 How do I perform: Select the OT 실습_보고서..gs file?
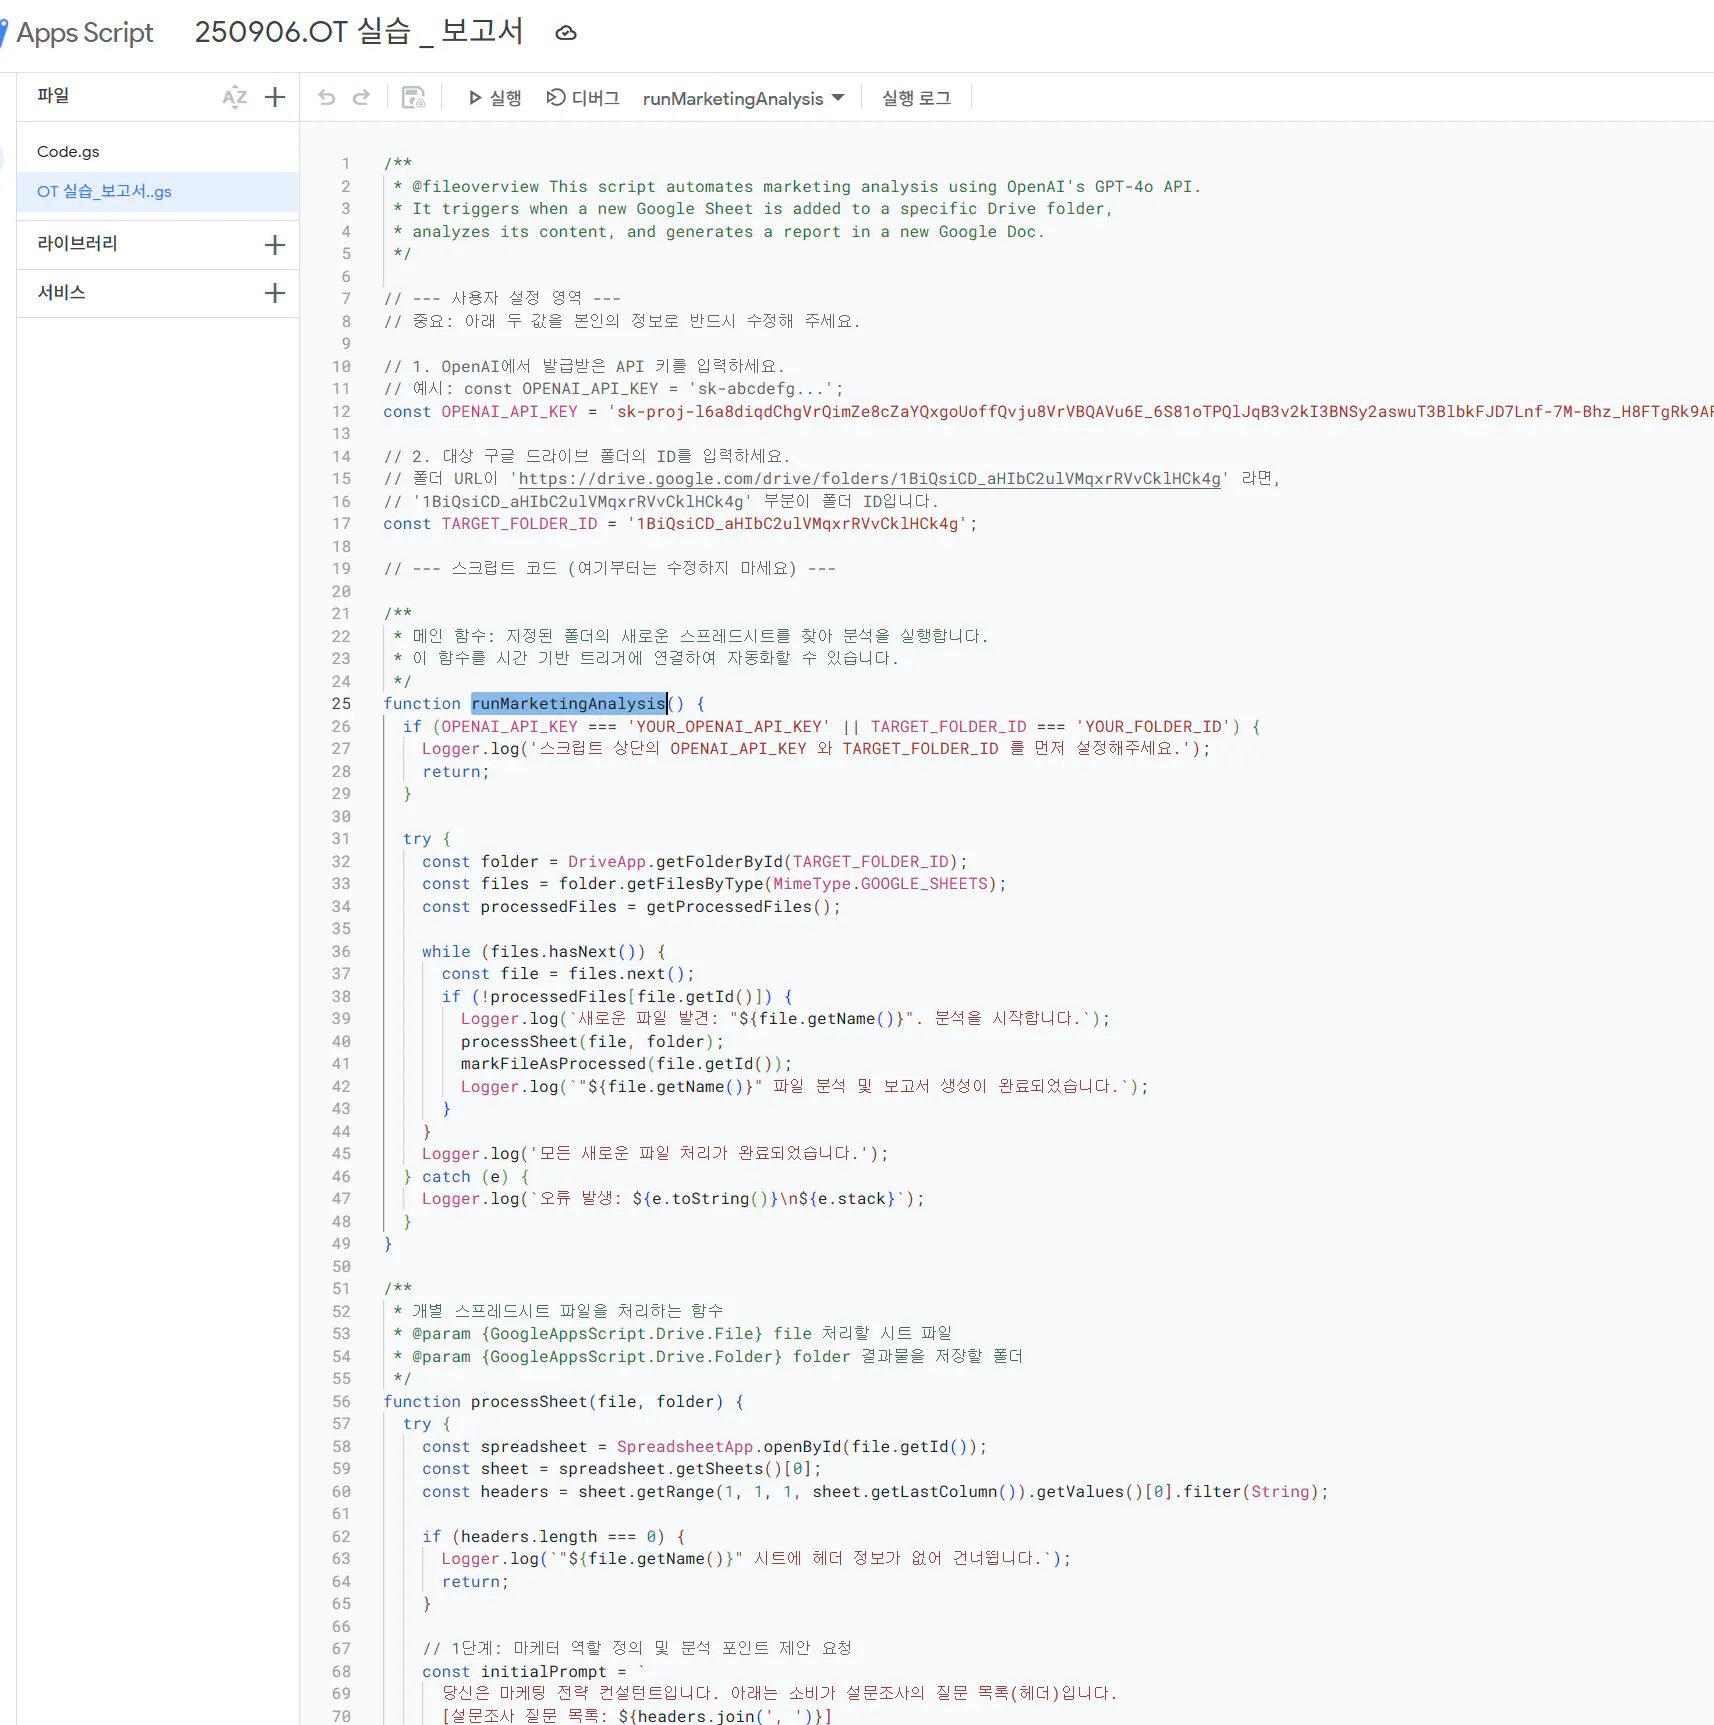[x=158, y=192]
